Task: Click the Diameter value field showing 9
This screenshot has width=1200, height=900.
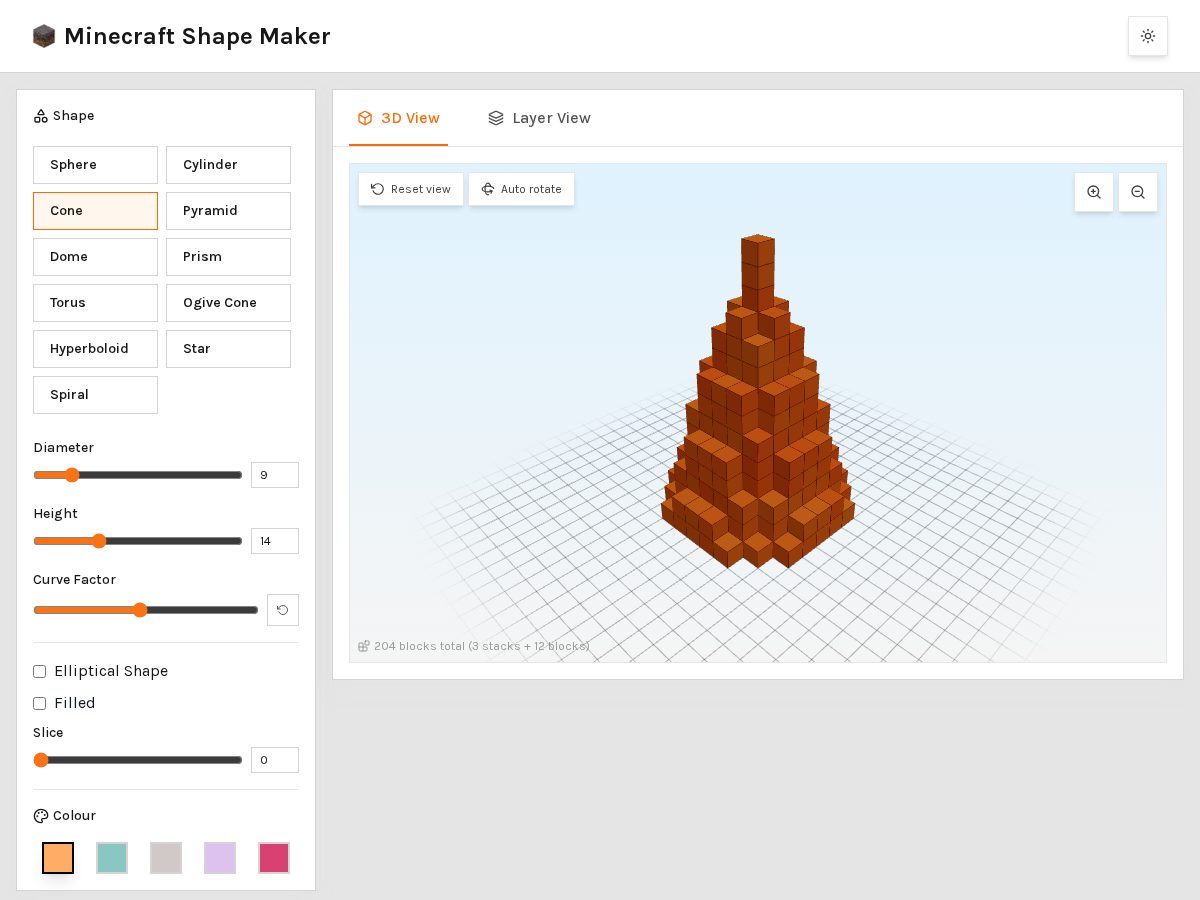Action: click(275, 475)
